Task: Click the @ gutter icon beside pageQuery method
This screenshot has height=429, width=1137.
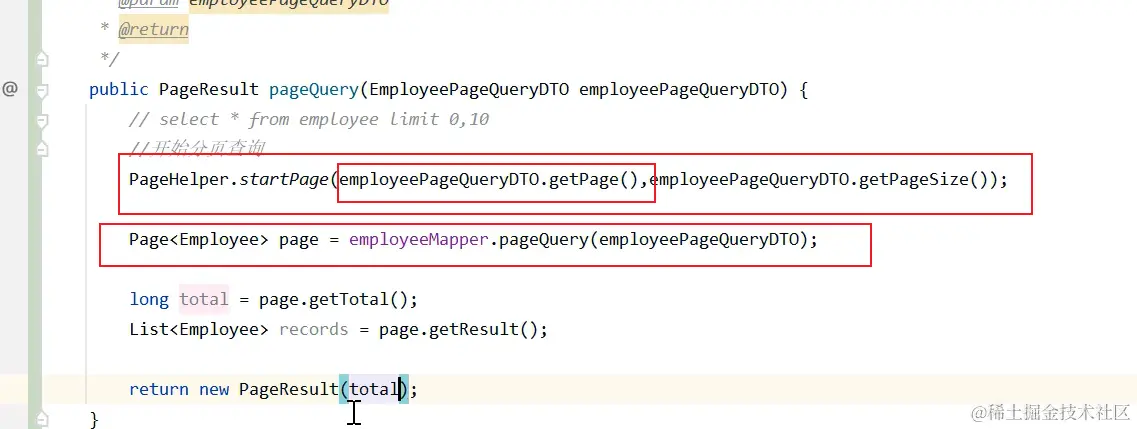Action: pos(9,89)
